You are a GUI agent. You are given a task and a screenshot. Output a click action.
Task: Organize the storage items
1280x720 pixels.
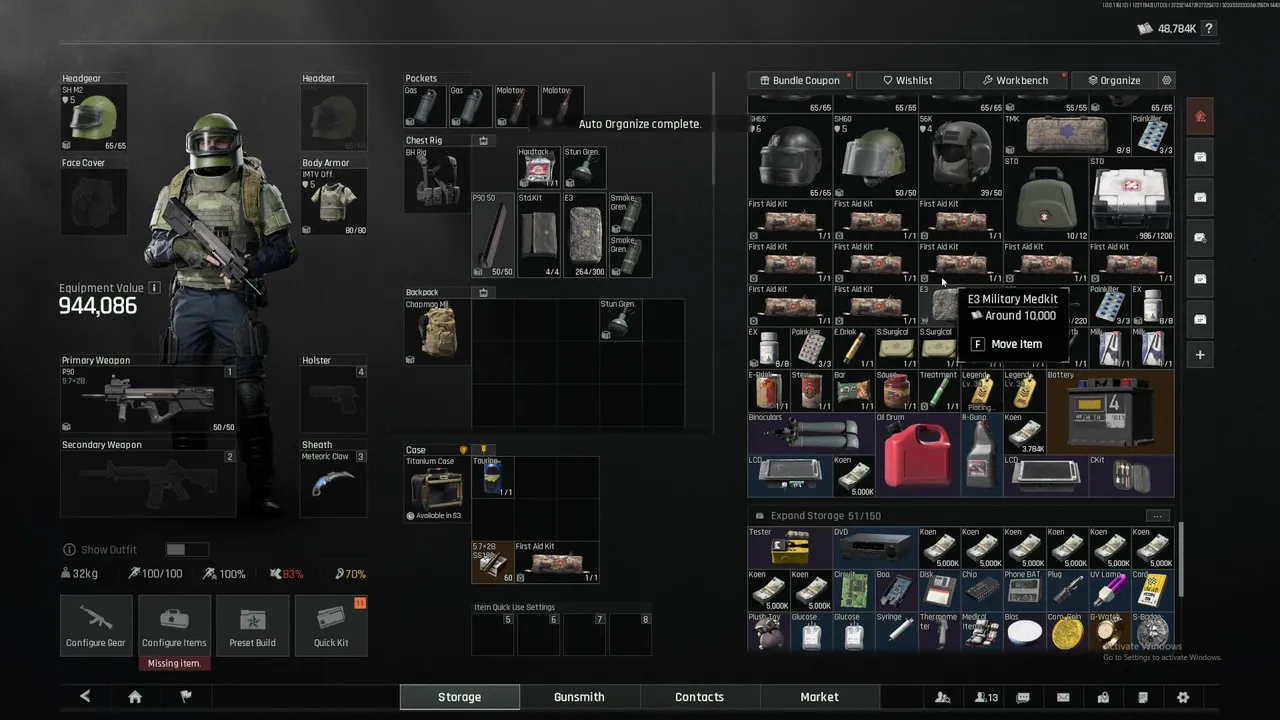coord(1113,80)
